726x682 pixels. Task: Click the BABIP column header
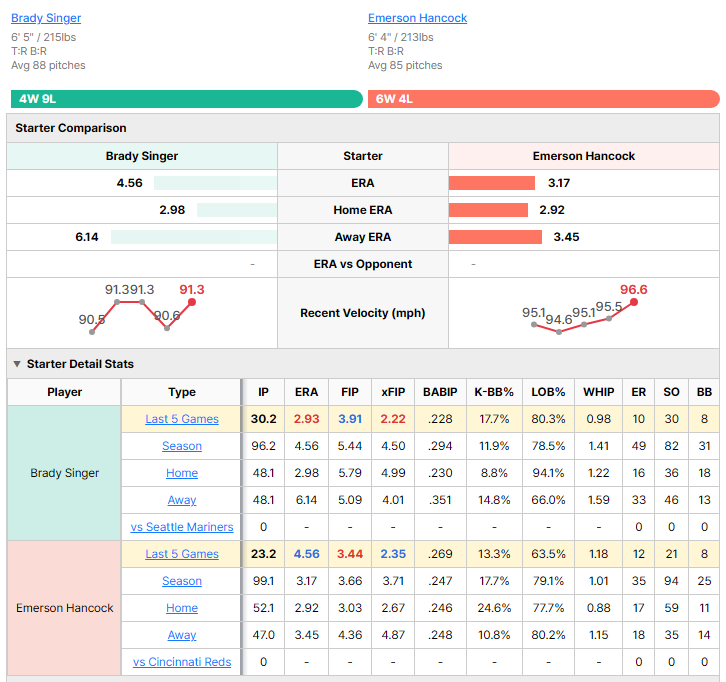[x=440, y=392]
